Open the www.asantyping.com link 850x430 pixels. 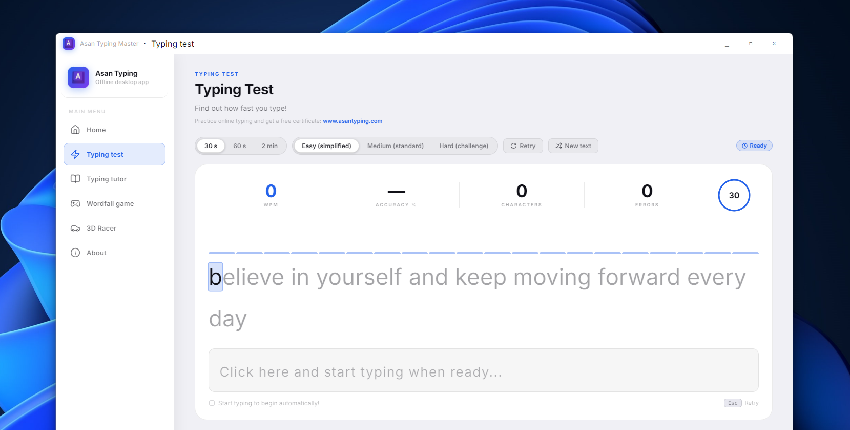pyautogui.click(x=352, y=121)
